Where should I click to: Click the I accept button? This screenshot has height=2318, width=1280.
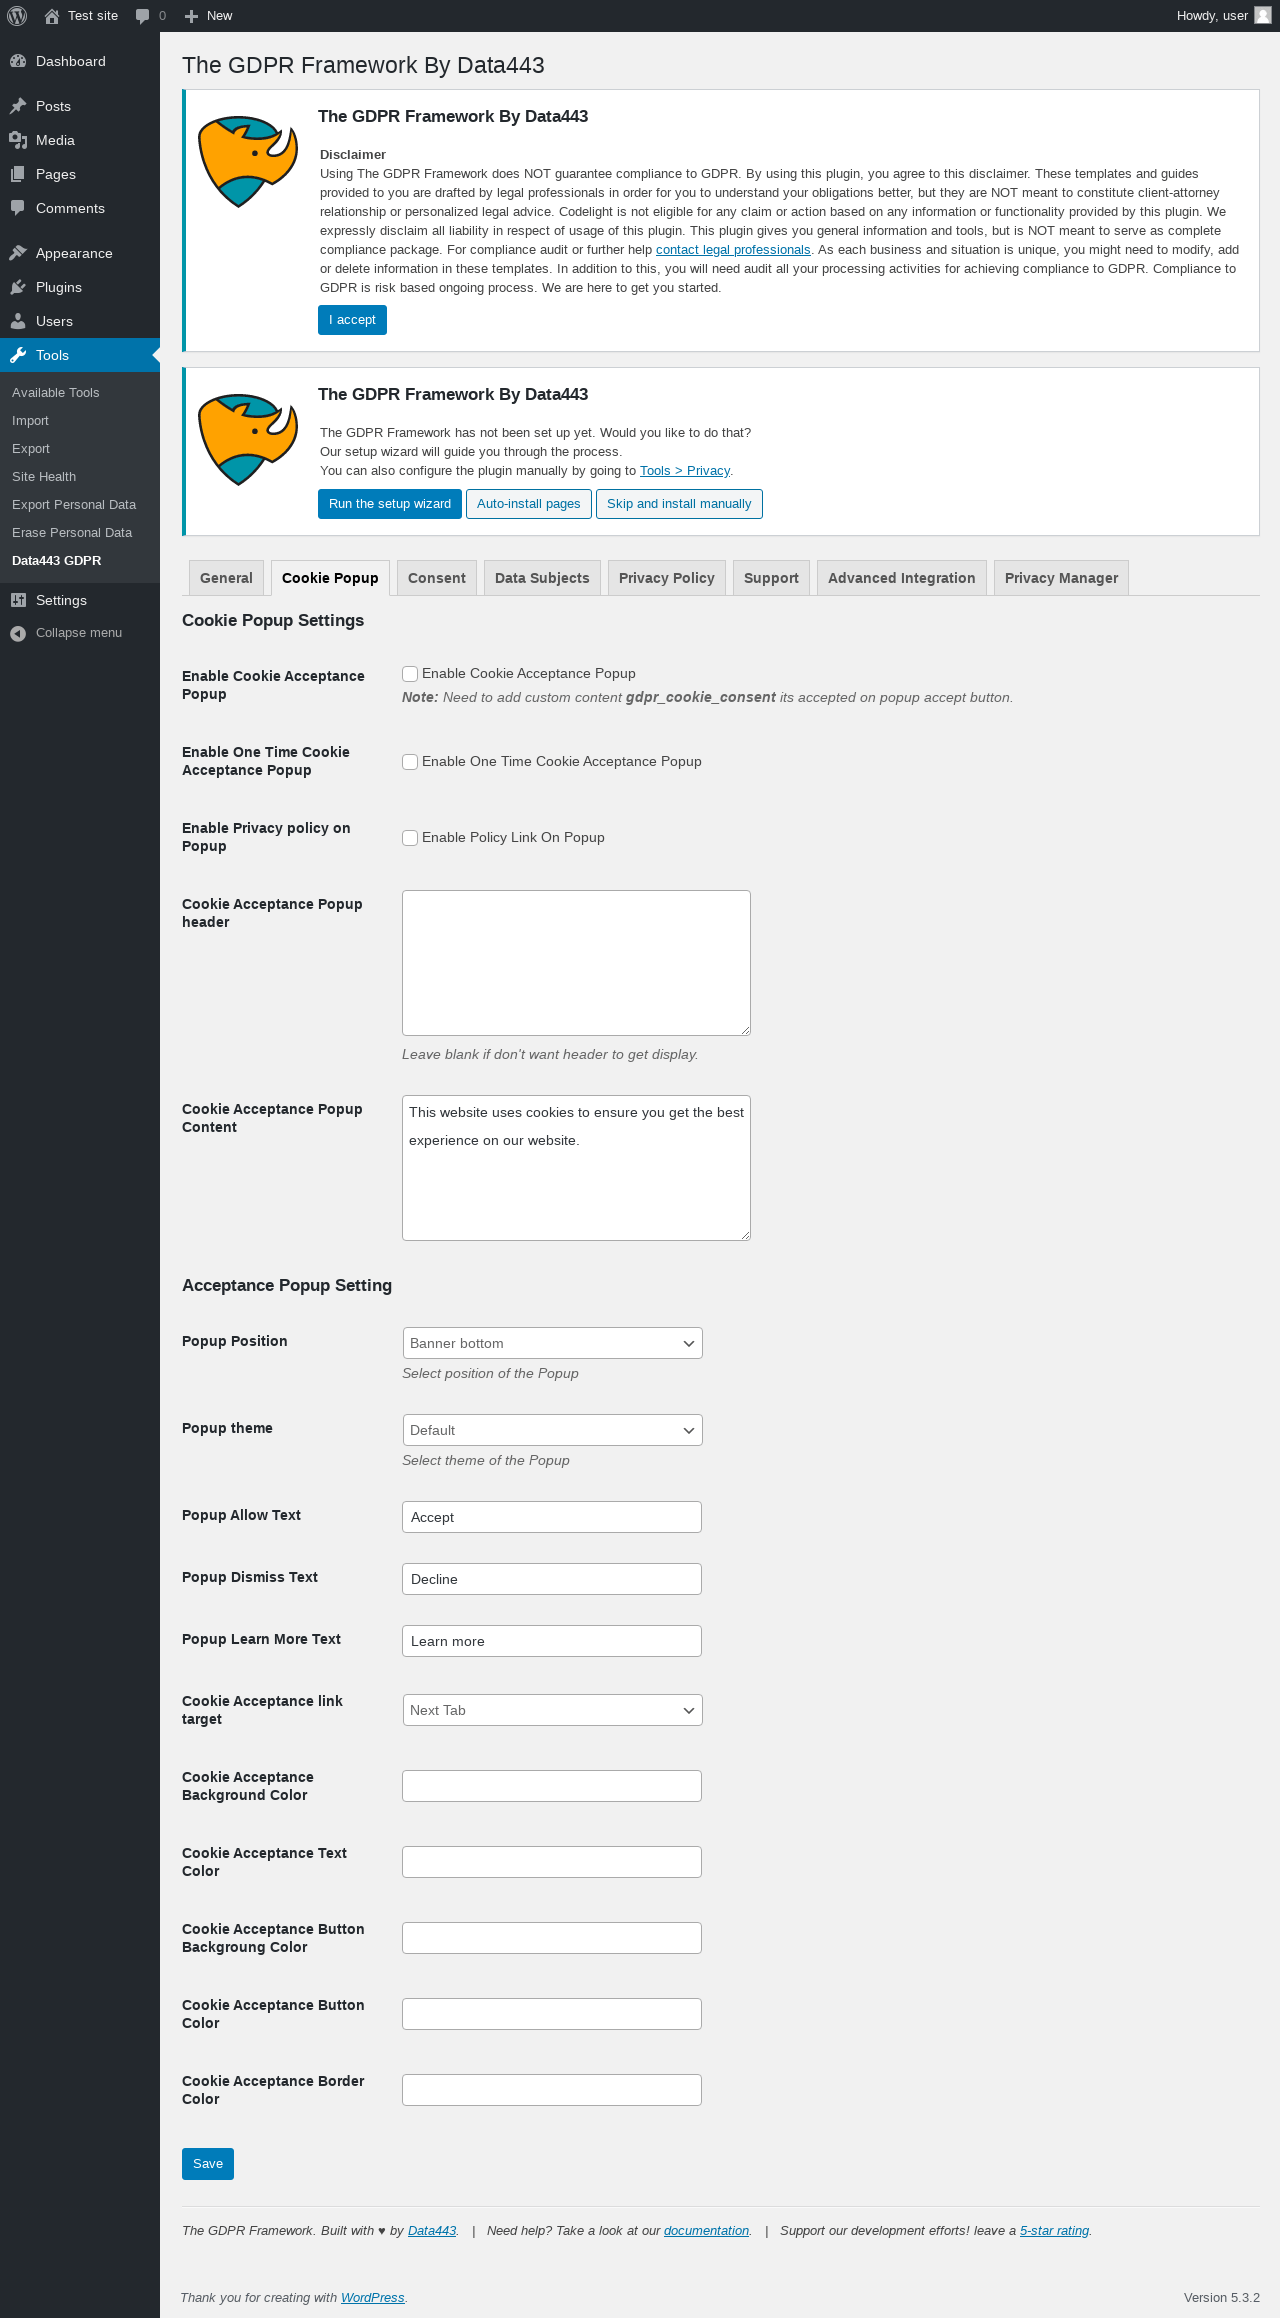click(352, 320)
